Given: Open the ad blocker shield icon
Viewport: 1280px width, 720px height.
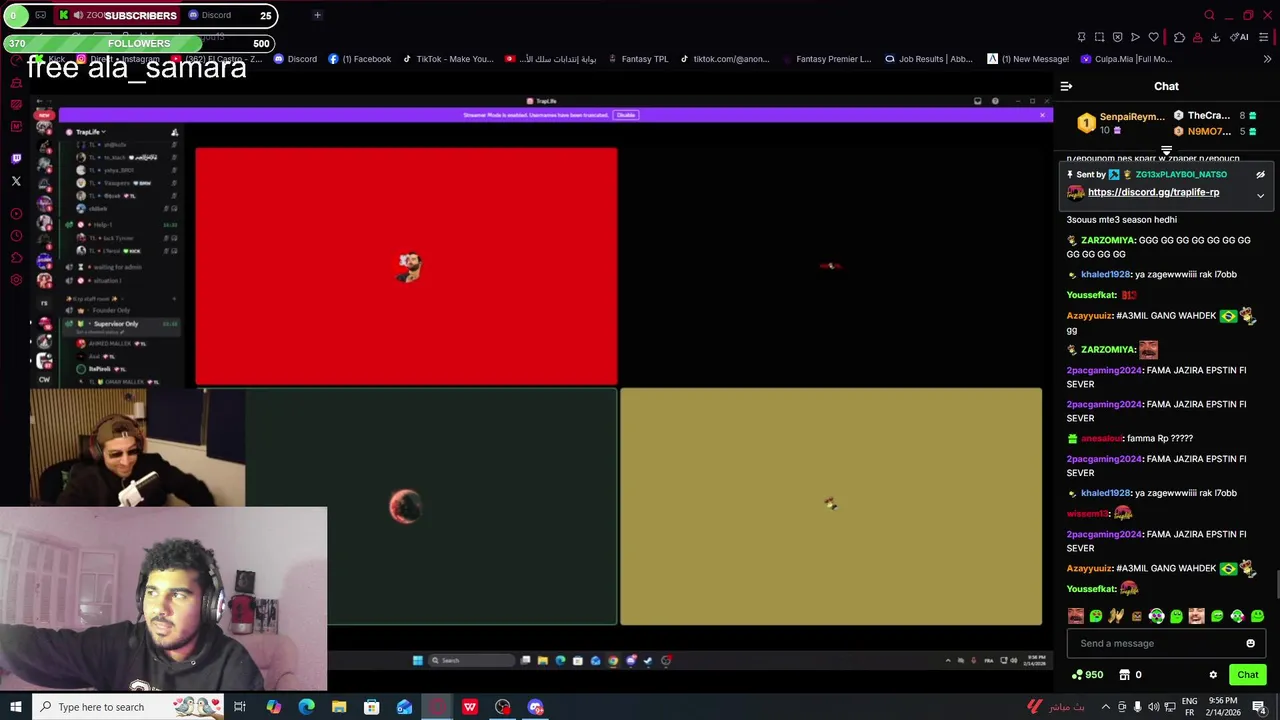Looking at the screenshot, I should (1117, 37).
